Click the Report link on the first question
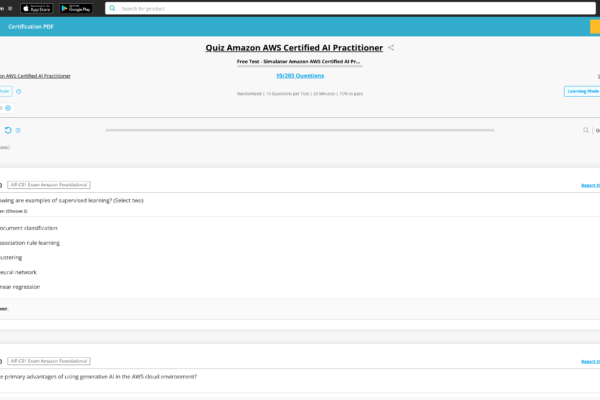Screen dimensions: 600x400 point(590,185)
